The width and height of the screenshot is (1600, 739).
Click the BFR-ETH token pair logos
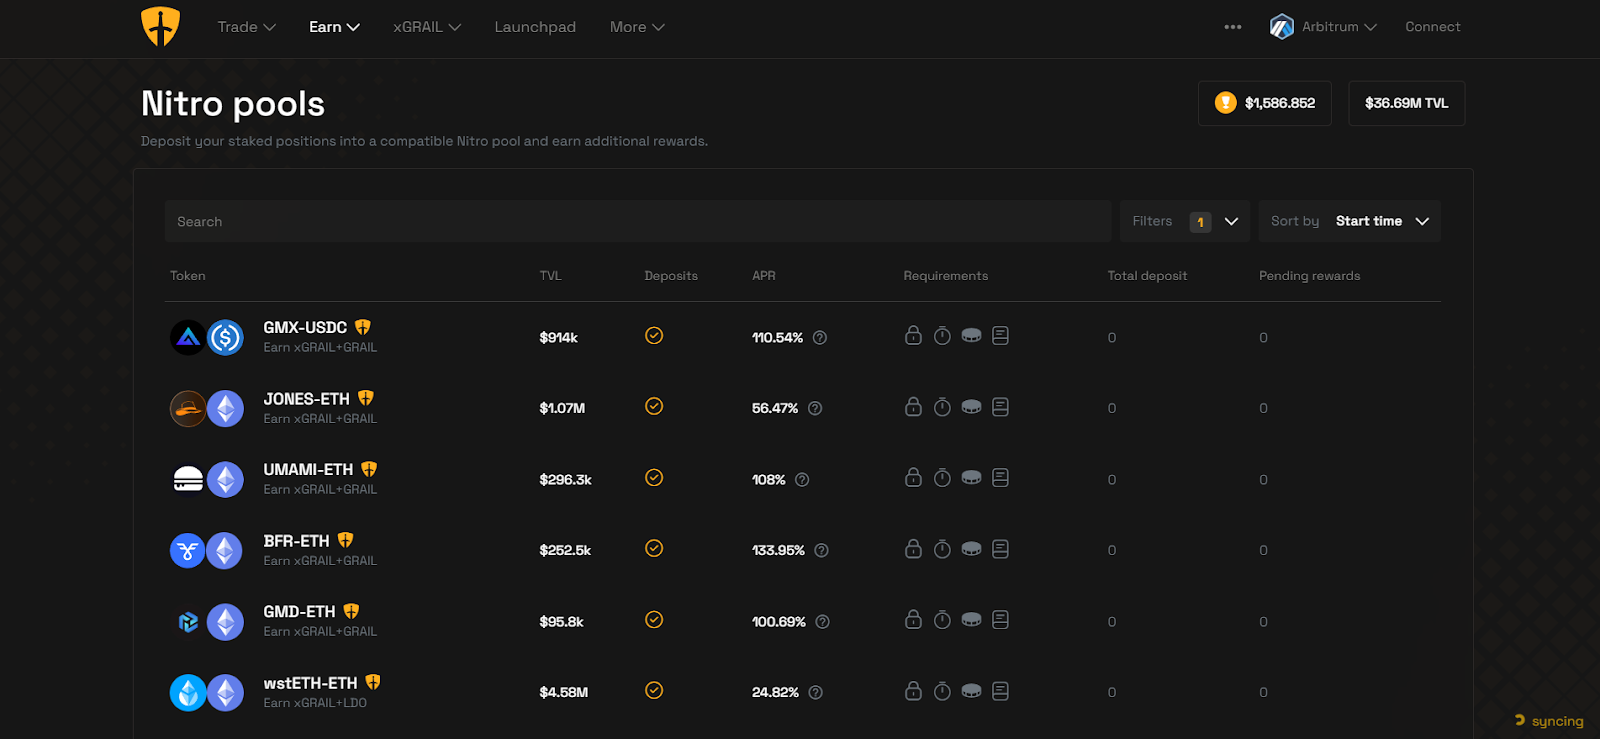coord(207,550)
